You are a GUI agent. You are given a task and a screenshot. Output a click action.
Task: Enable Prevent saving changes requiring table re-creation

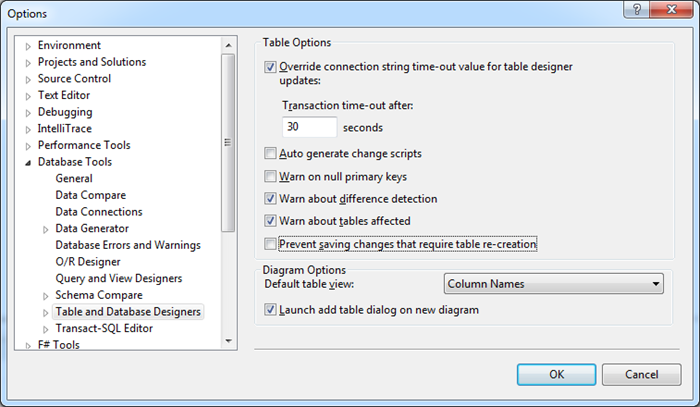point(270,244)
